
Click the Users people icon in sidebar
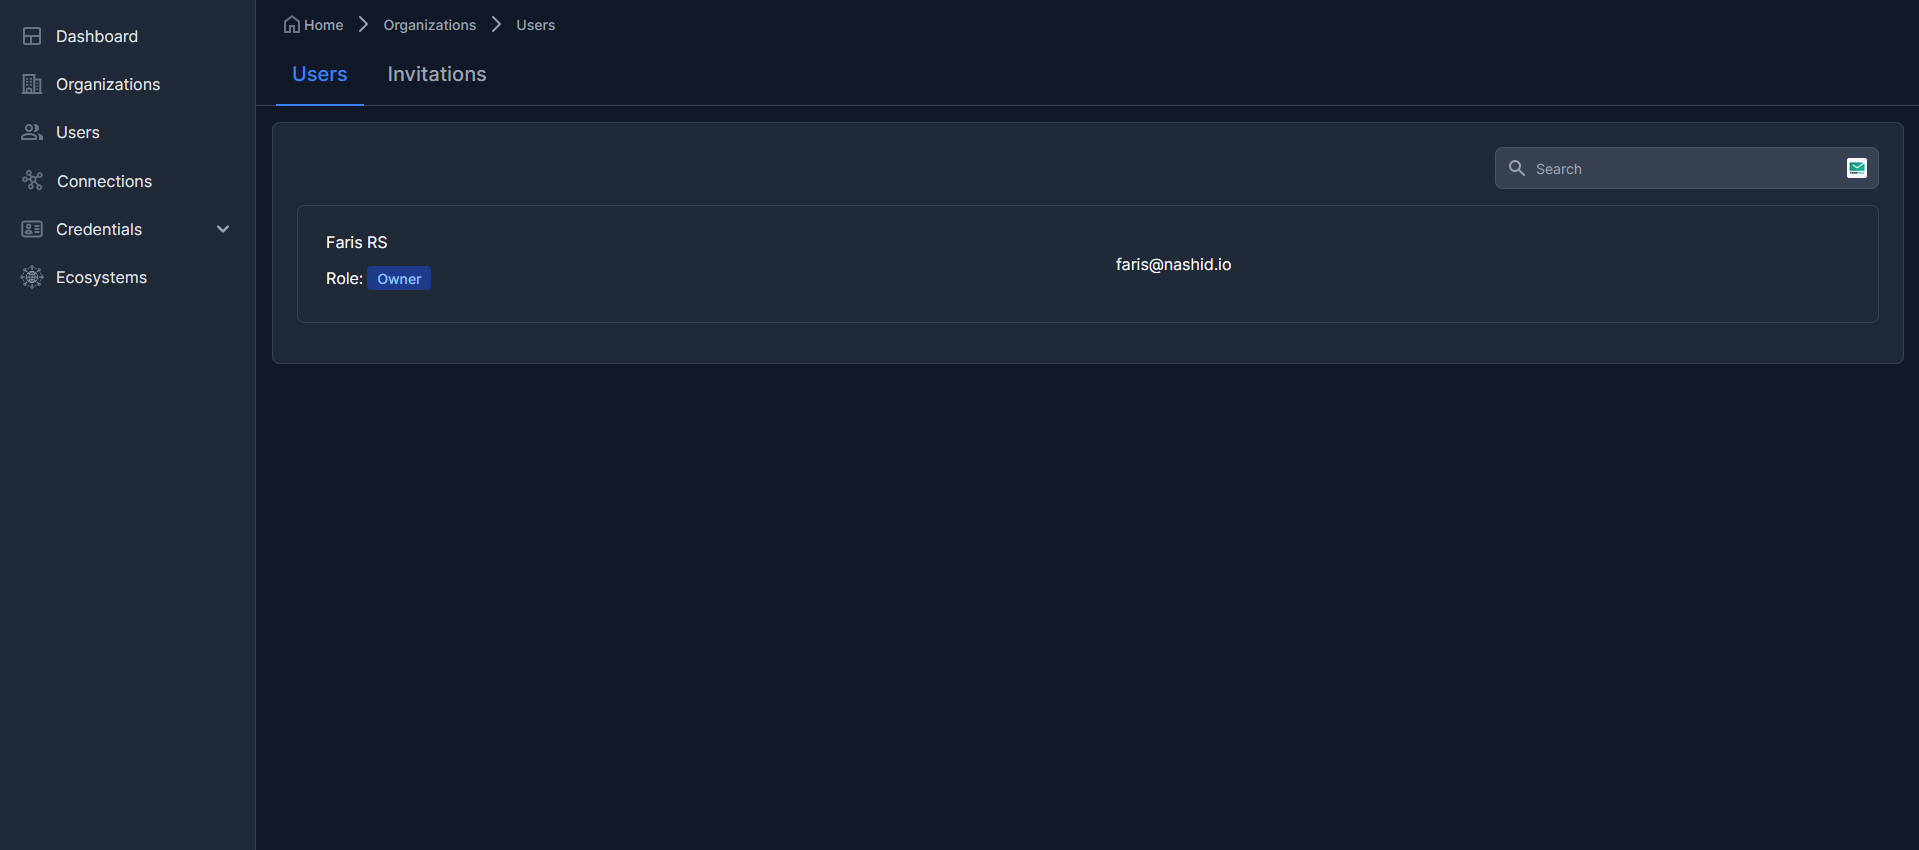[x=32, y=132]
